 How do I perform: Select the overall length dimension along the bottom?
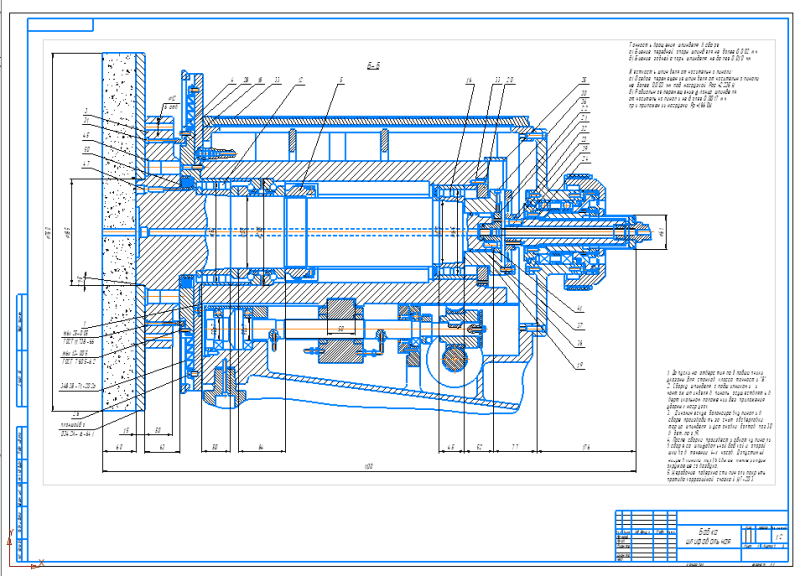coord(369,466)
